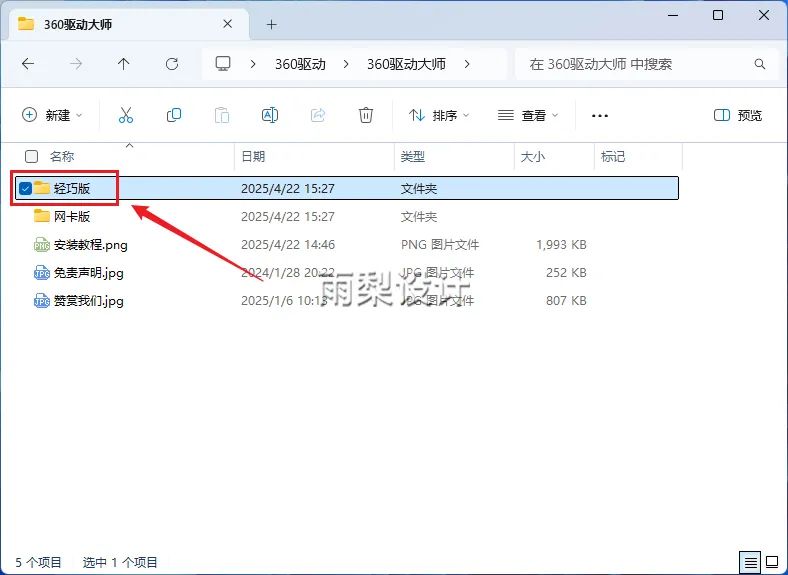The image size is (788, 575).
Task: Click the 2025/4/22 14:46 date cell
Action: coord(288,245)
